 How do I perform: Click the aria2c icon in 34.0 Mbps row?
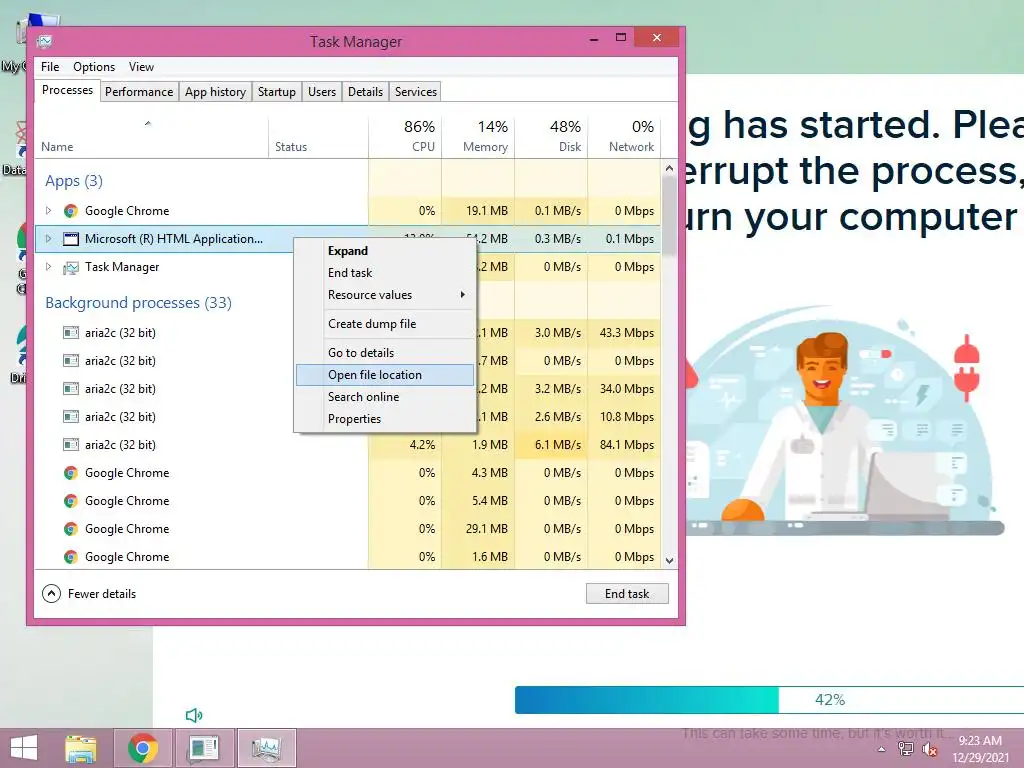tap(71, 389)
